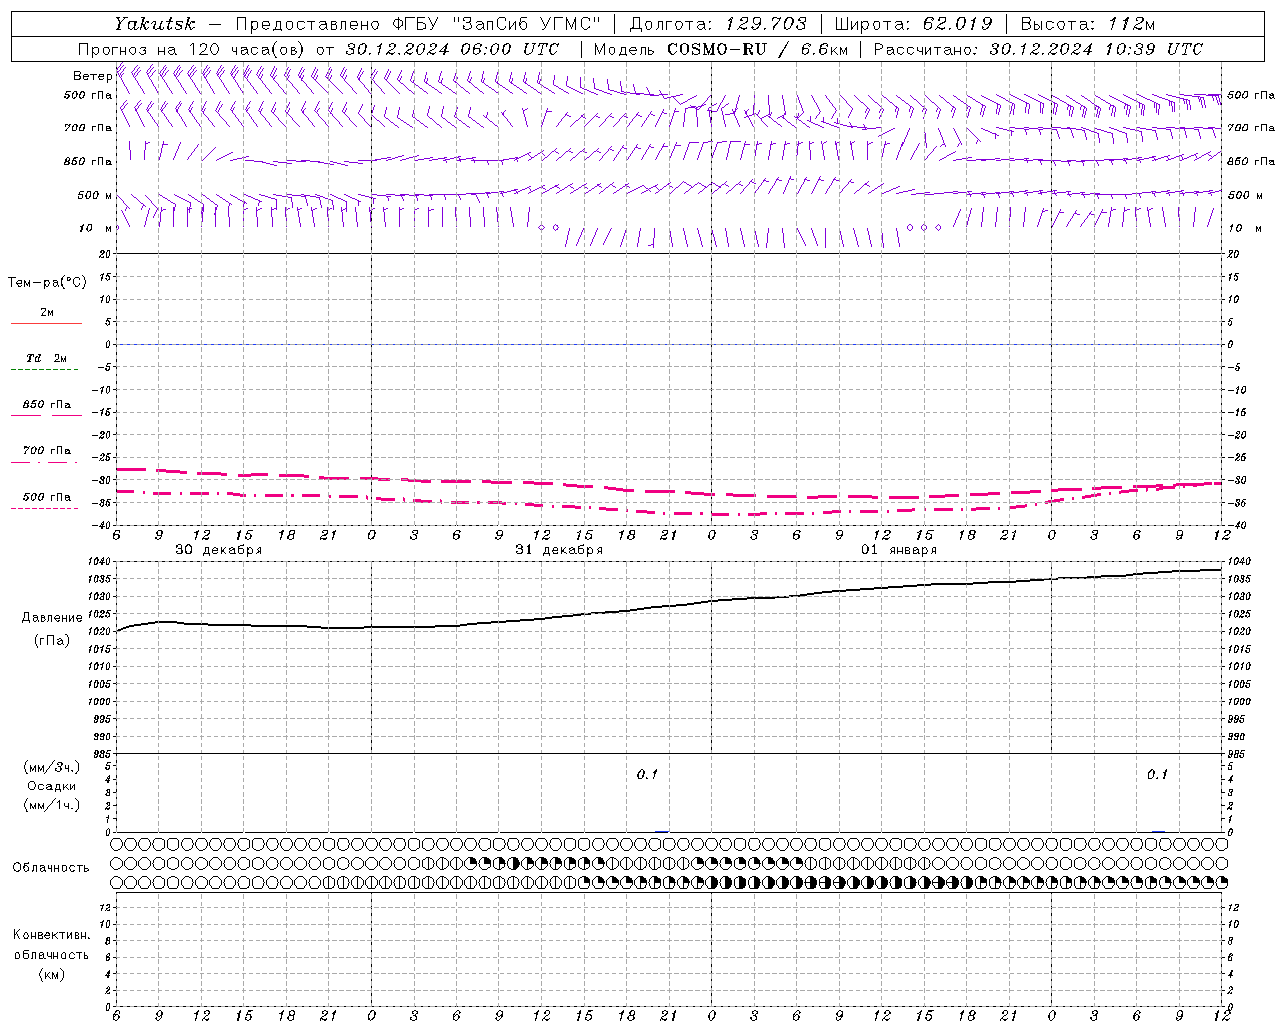Viewport: 1280px width, 1024px height.
Task: Click the left 700 гПа wind level label
Action: (88, 128)
